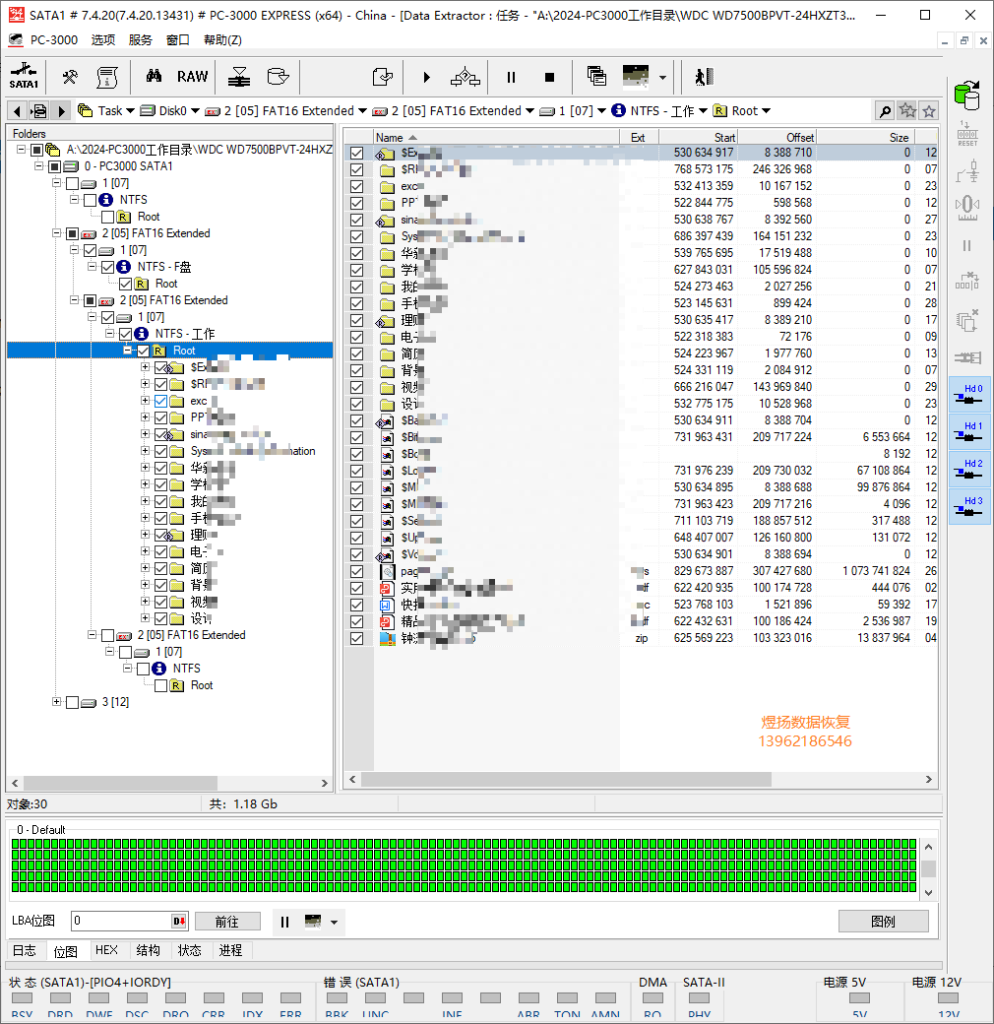Viewport: 994px width, 1024px height.
Task: Open the dropdown next to the map view icon
Action: tap(663, 78)
